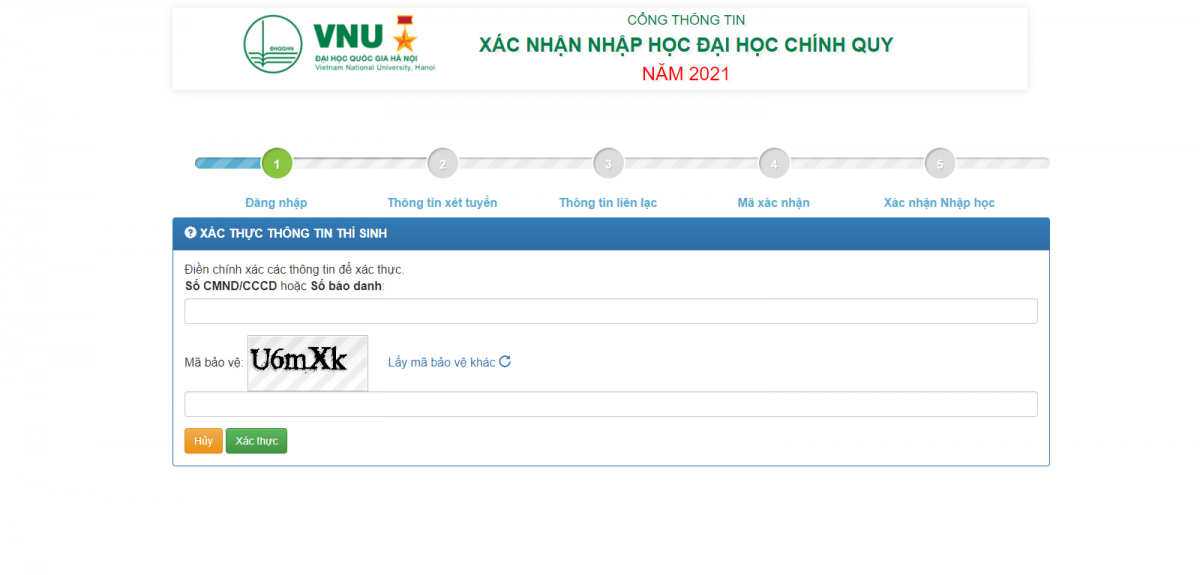The width and height of the screenshot is (1200, 575).
Task: Select the step 3 circle indicator
Action: [608, 163]
